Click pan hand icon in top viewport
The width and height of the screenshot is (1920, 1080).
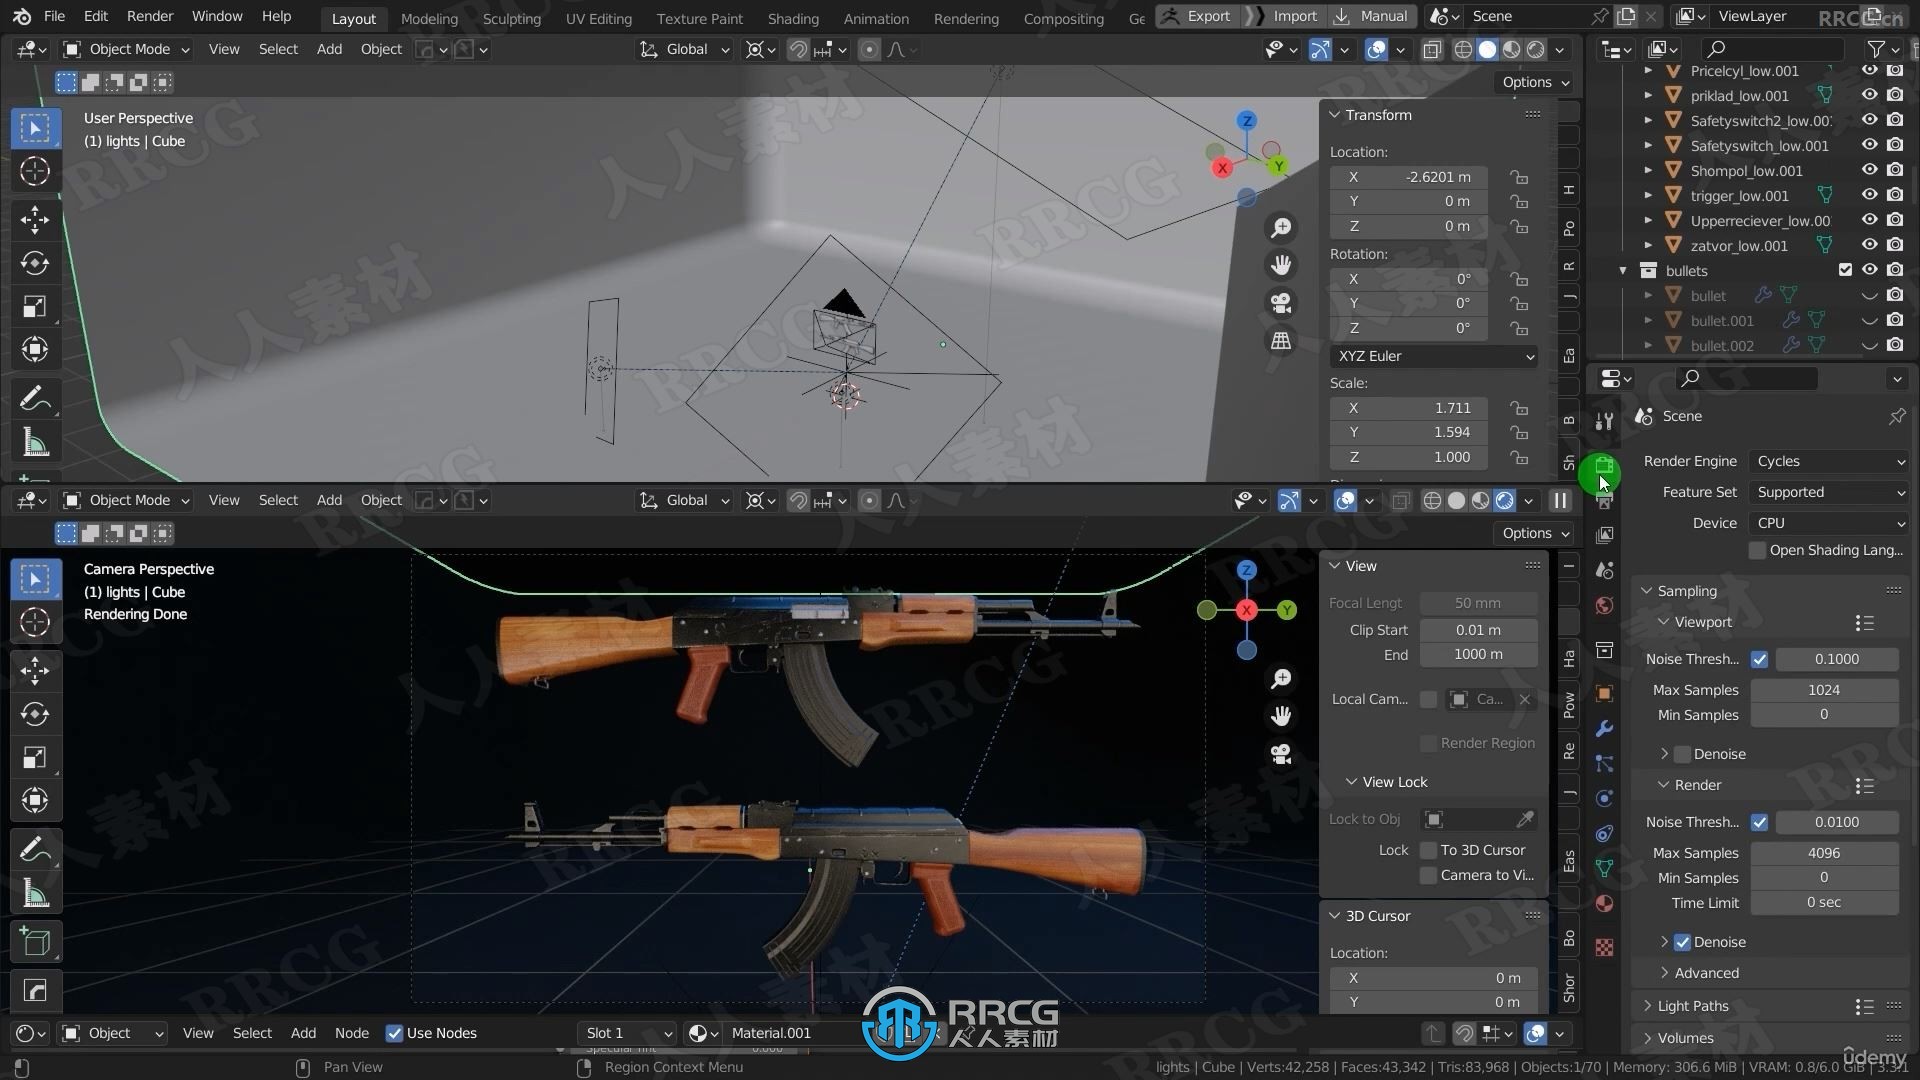coord(1281,265)
